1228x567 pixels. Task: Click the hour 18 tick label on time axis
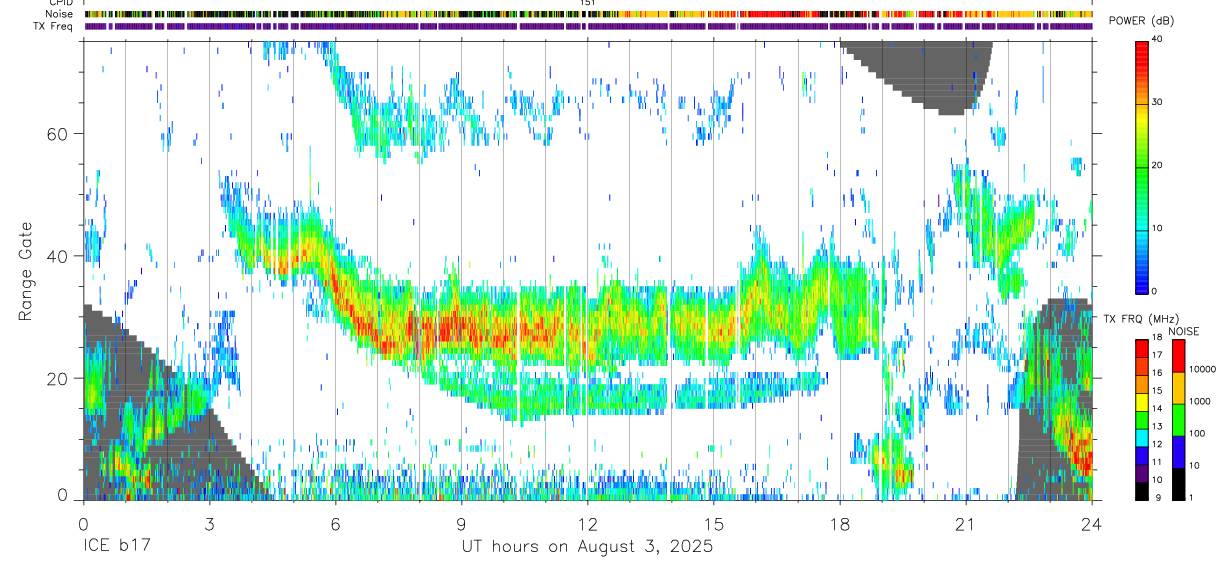click(839, 523)
